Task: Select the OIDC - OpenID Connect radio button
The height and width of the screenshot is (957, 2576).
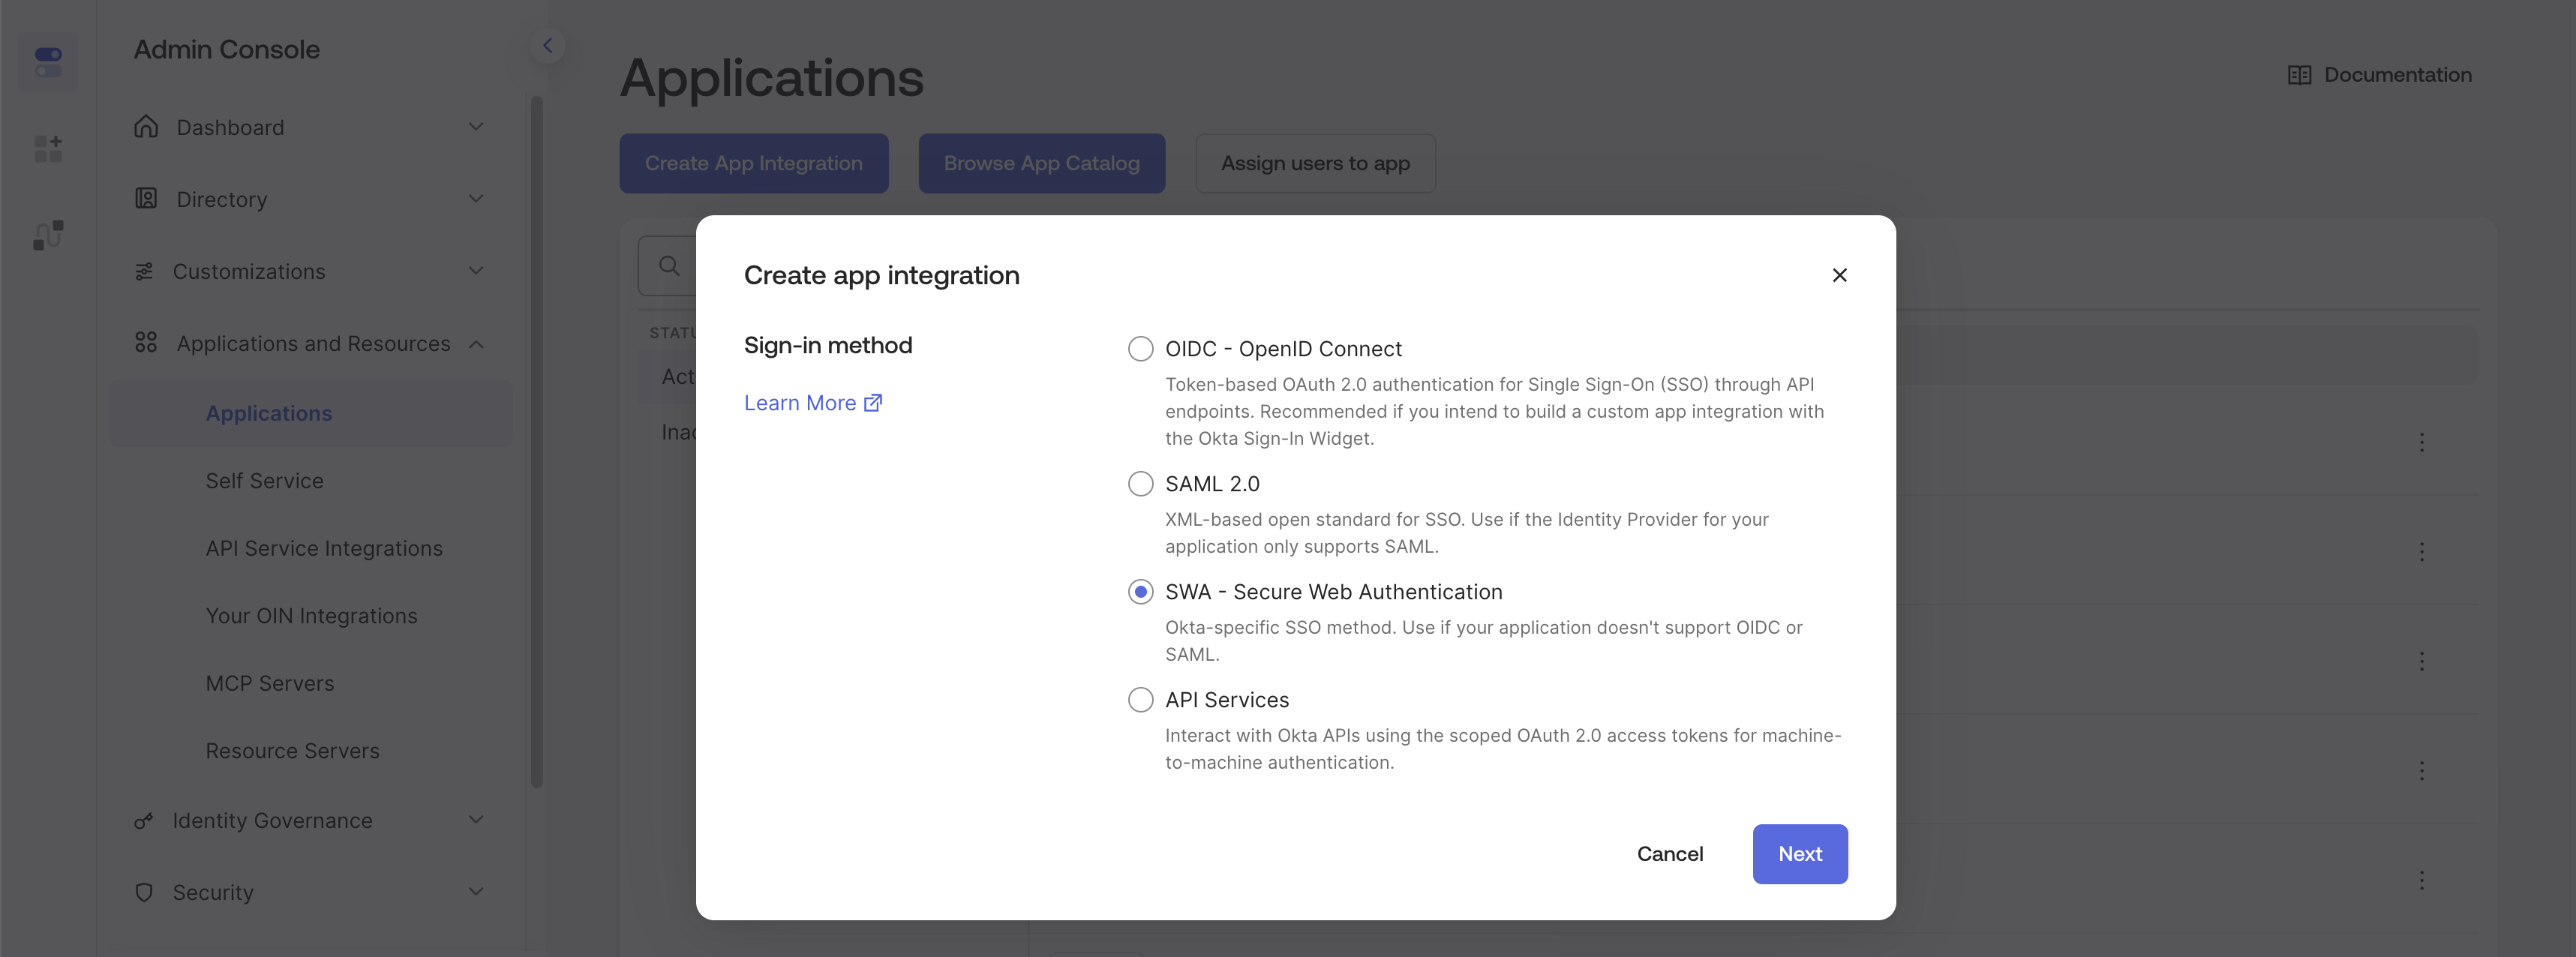Action: tap(1140, 349)
